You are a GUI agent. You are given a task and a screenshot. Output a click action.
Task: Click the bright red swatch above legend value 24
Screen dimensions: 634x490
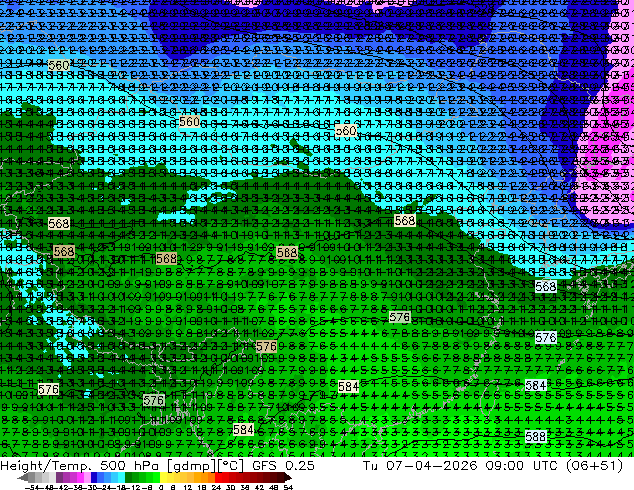(218, 477)
